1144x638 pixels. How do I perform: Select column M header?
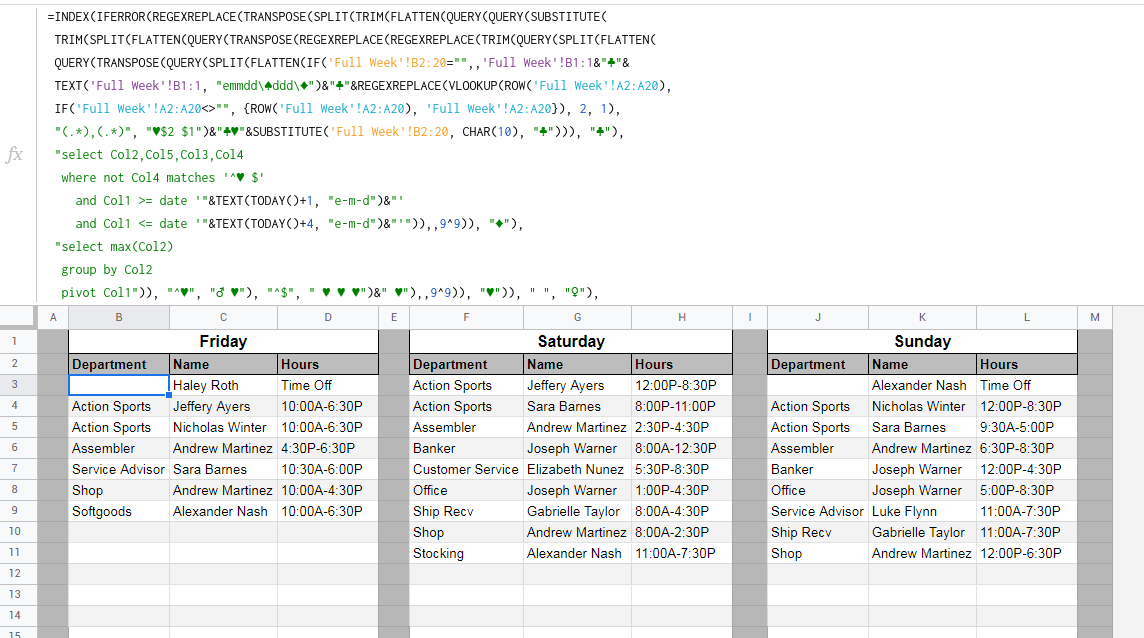1094,317
